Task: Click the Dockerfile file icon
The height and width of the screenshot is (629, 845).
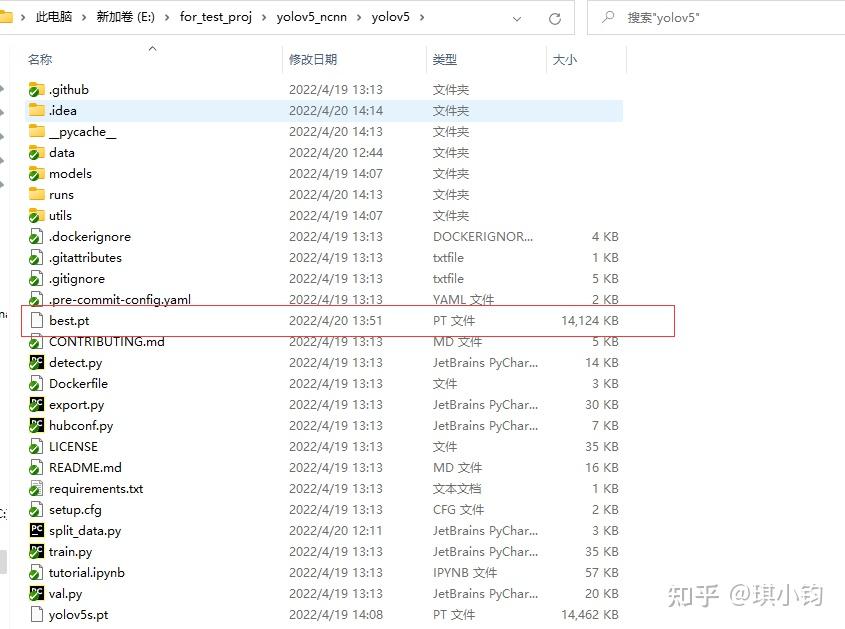Action: (36, 384)
